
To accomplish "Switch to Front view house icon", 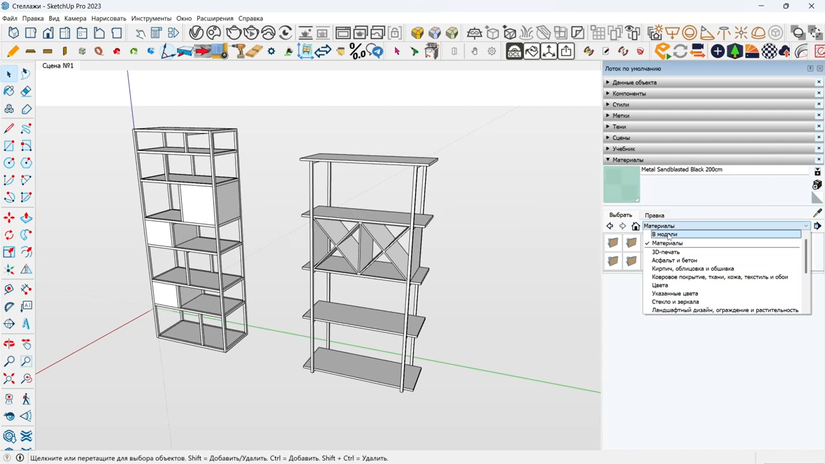I will (x=48, y=33).
